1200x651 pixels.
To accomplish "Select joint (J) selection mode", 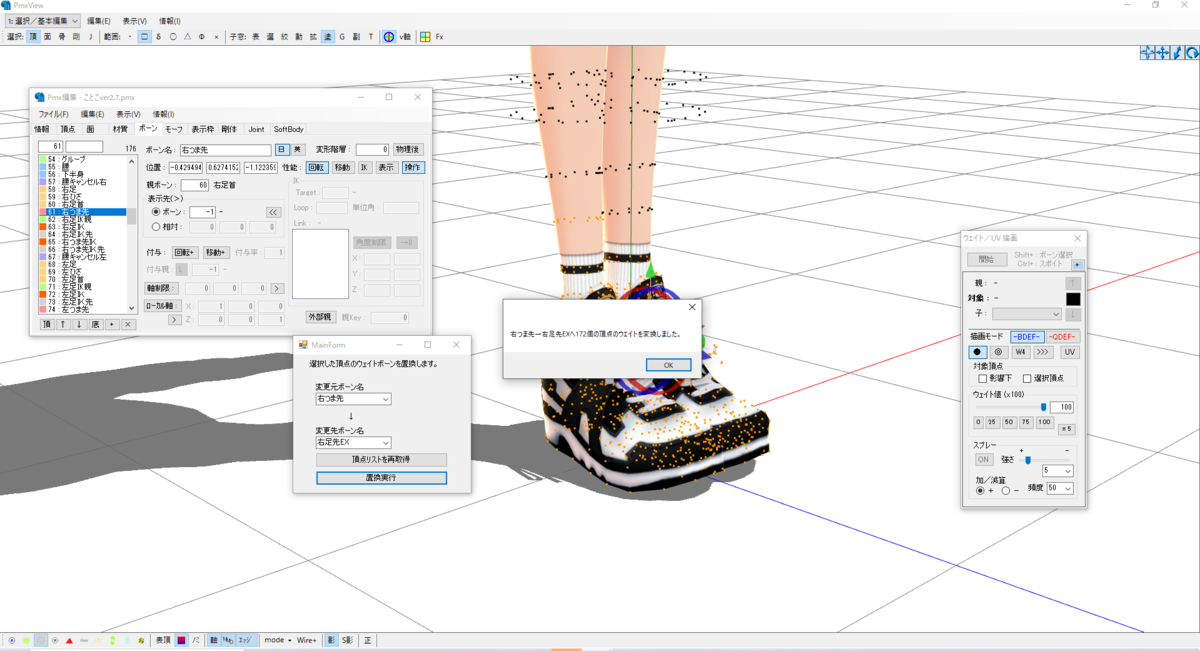I will click(x=90, y=36).
